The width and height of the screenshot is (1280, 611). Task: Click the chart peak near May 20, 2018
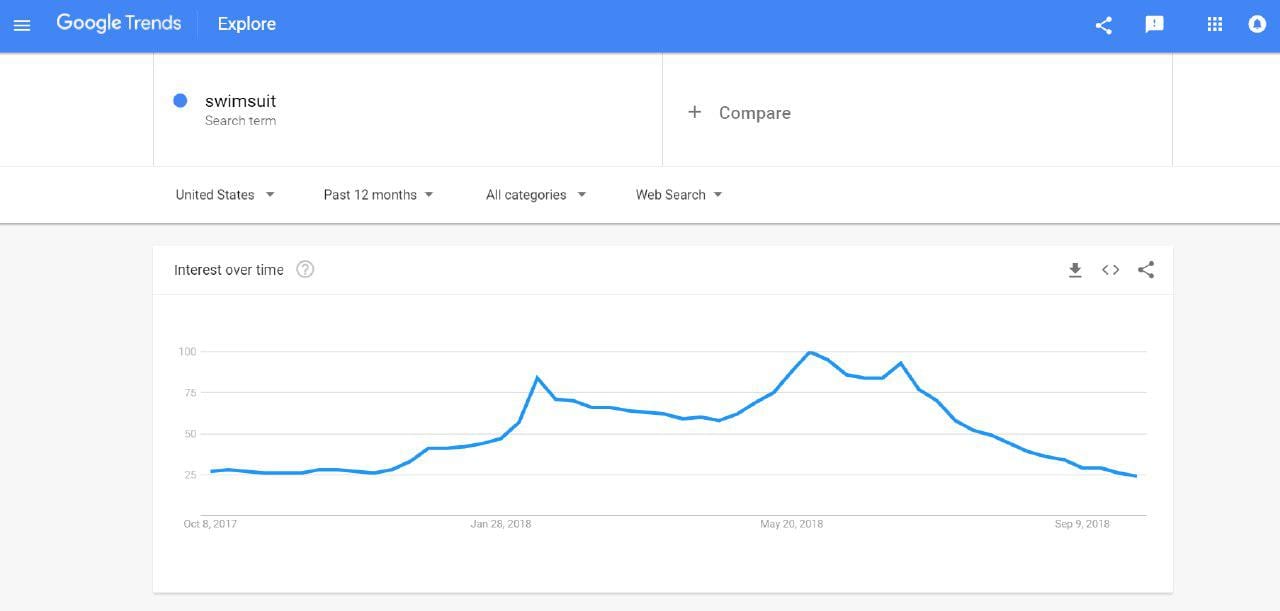click(810, 352)
